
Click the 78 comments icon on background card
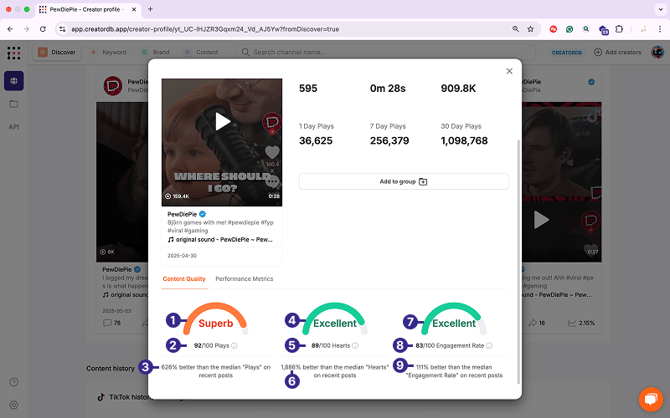107,323
